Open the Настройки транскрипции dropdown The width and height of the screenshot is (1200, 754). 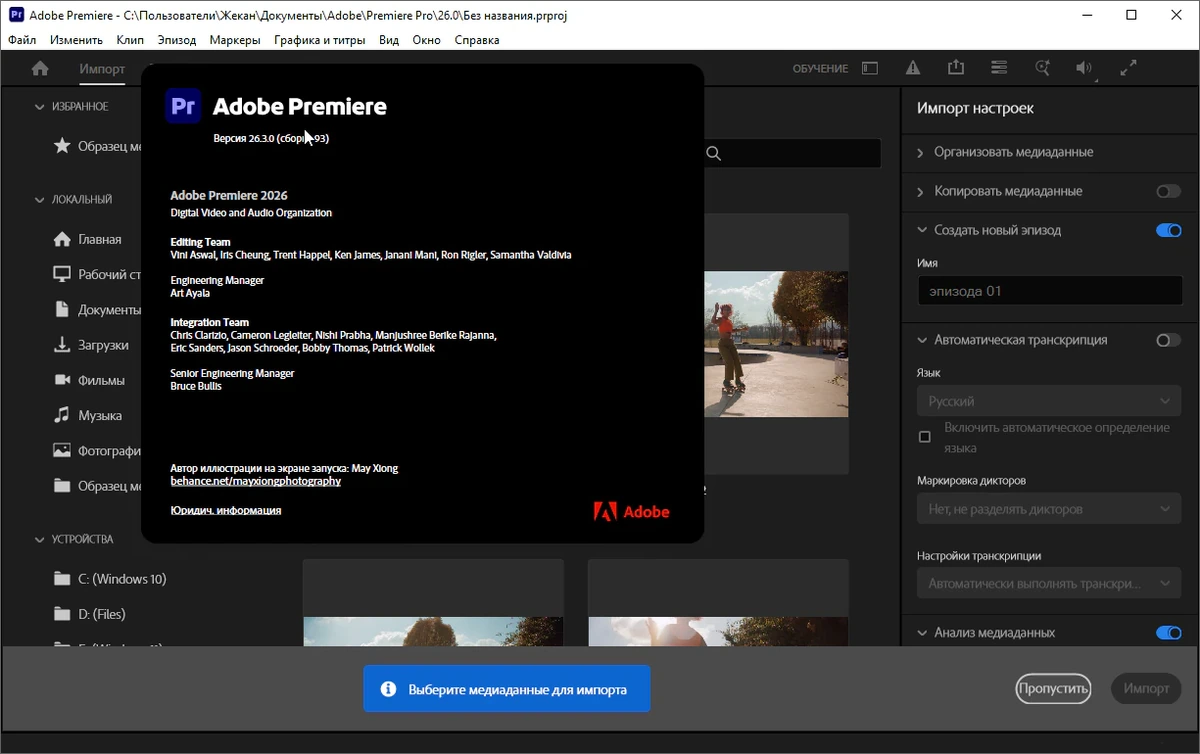[x=1049, y=583]
